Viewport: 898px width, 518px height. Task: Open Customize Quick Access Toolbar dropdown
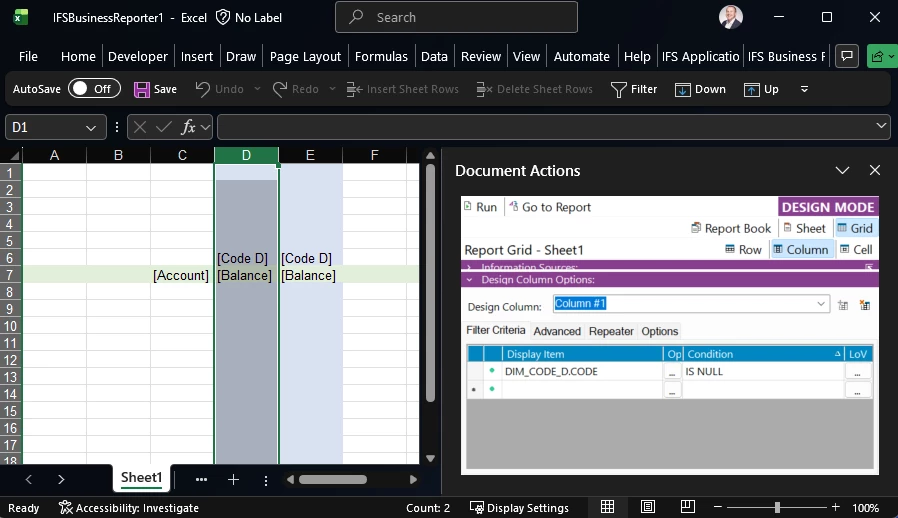point(804,89)
